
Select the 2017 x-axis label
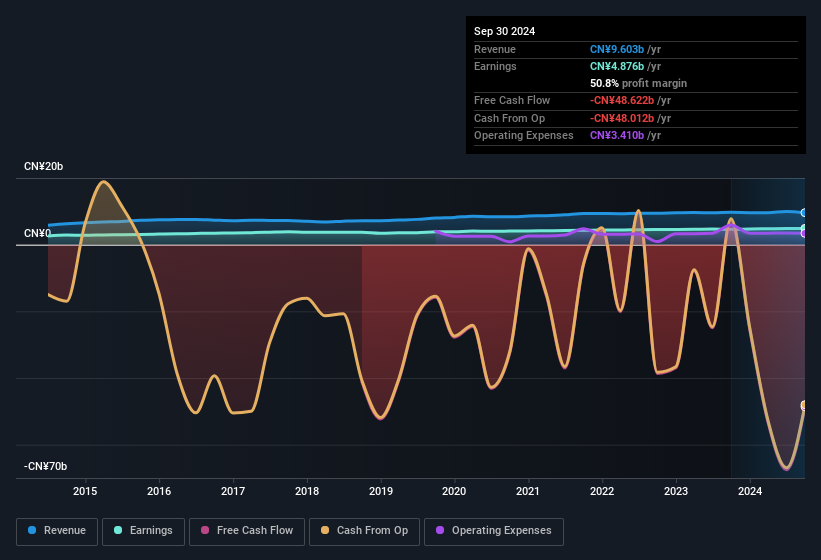(x=232, y=491)
